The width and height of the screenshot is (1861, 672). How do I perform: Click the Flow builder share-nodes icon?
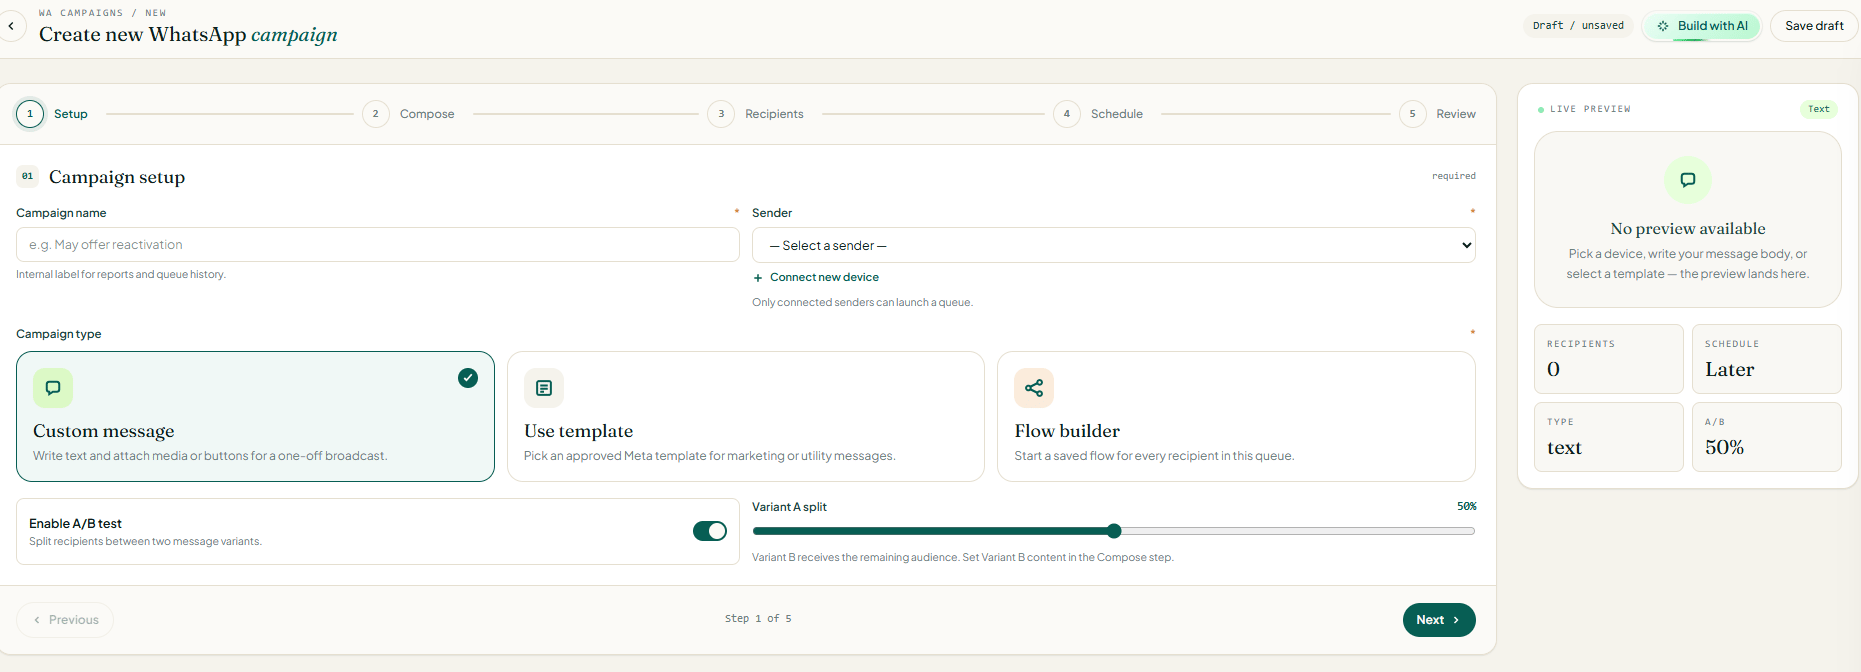pos(1034,388)
